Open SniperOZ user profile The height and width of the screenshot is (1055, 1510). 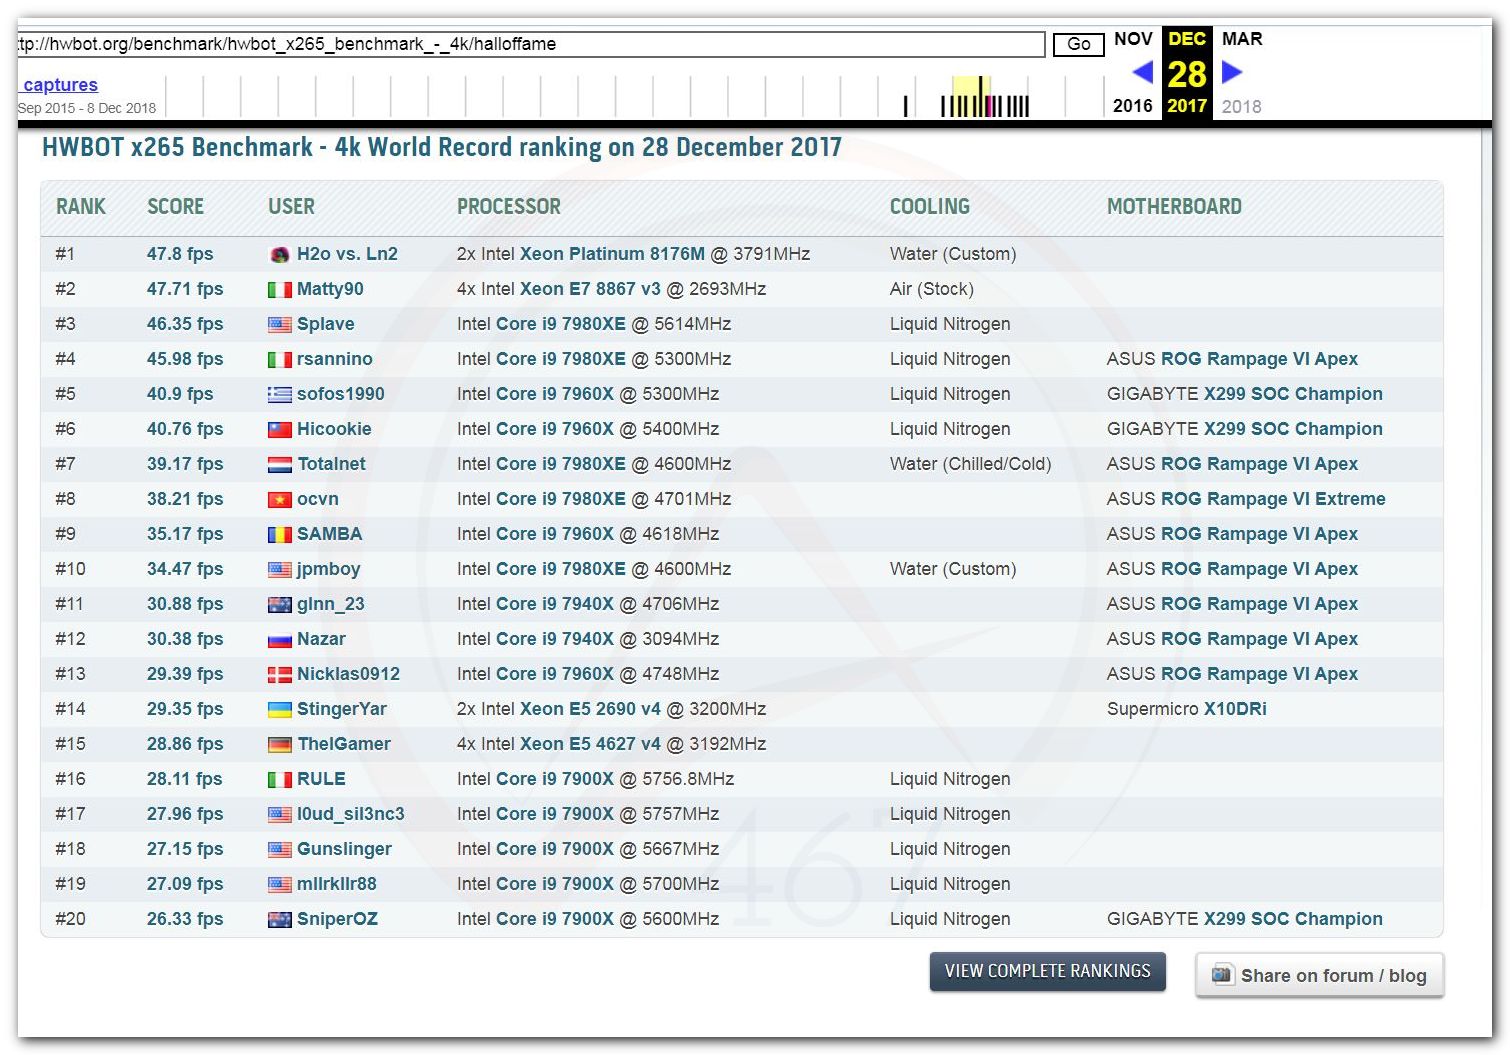(x=337, y=919)
